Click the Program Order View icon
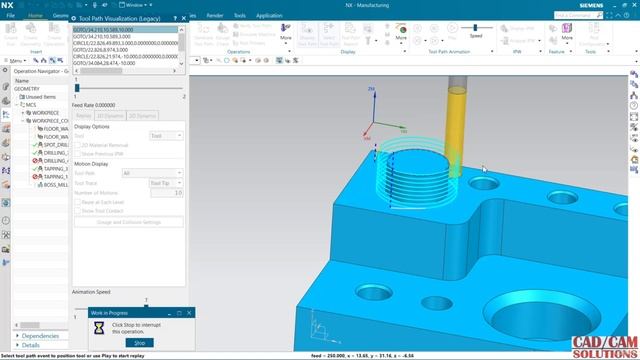Viewport: 640px width, 360px height. (x=36, y=60)
